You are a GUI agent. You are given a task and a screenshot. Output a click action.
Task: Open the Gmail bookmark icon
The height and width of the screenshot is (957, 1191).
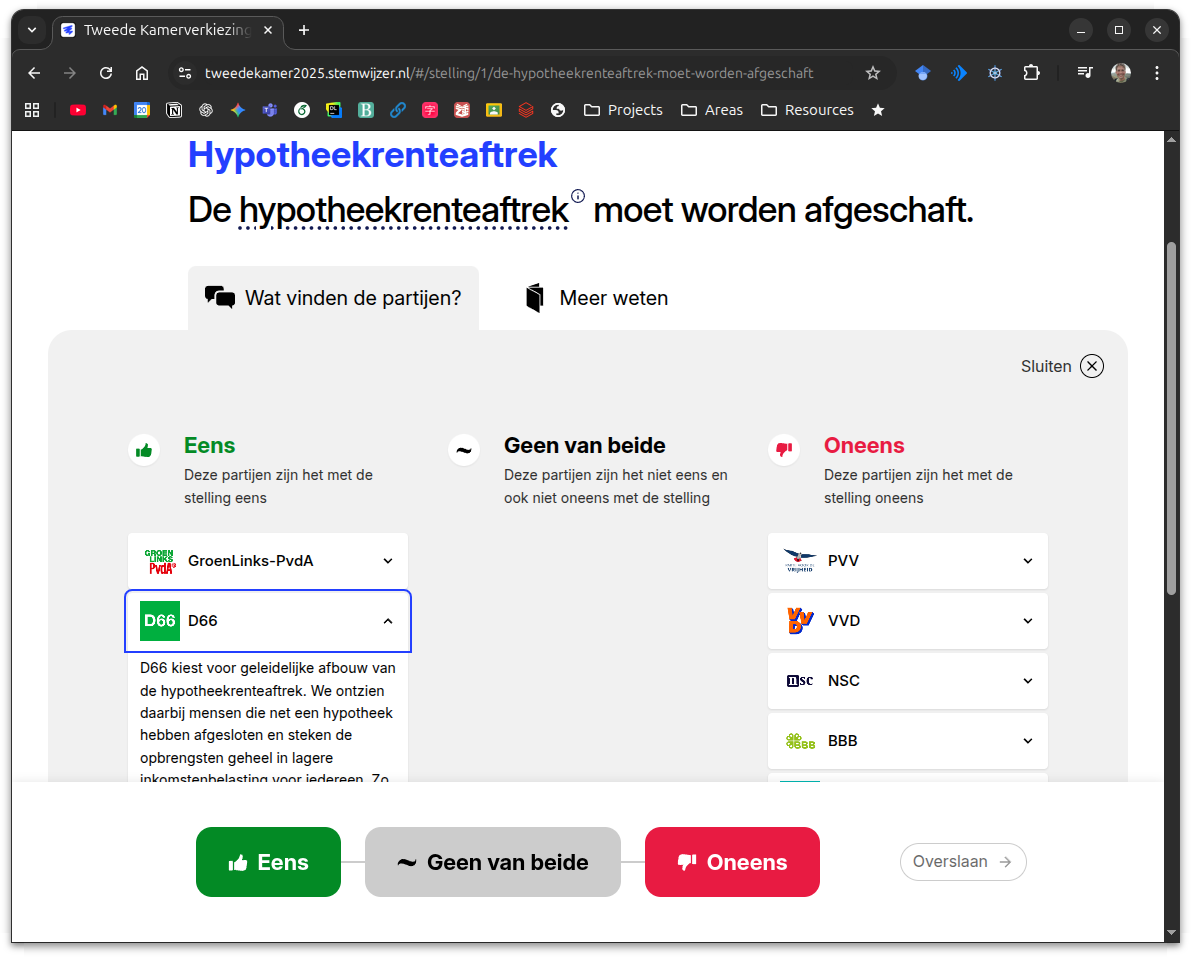[110, 110]
